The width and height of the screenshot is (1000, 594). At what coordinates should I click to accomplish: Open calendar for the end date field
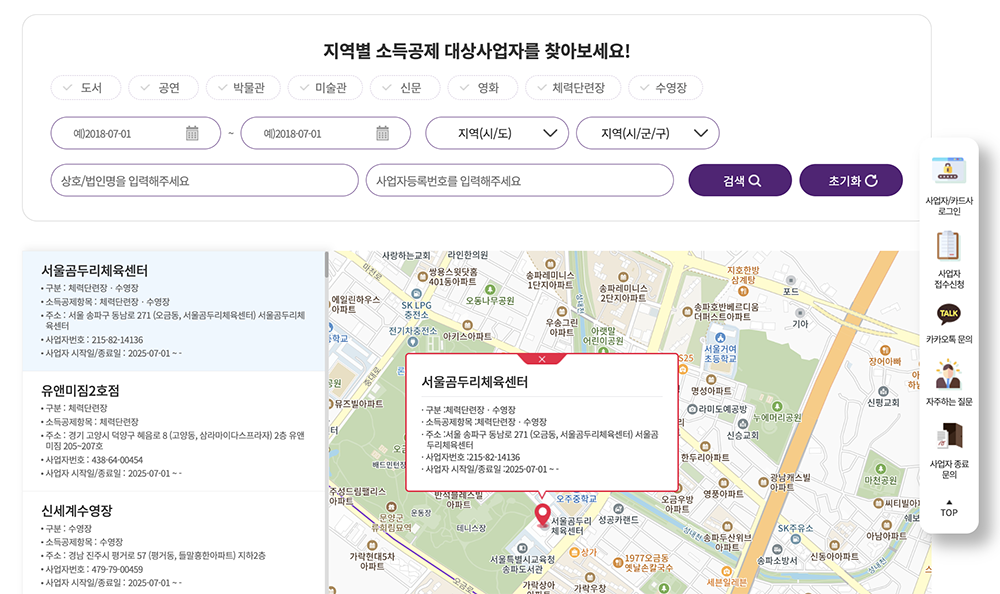pyautogui.click(x=383, y=133)
